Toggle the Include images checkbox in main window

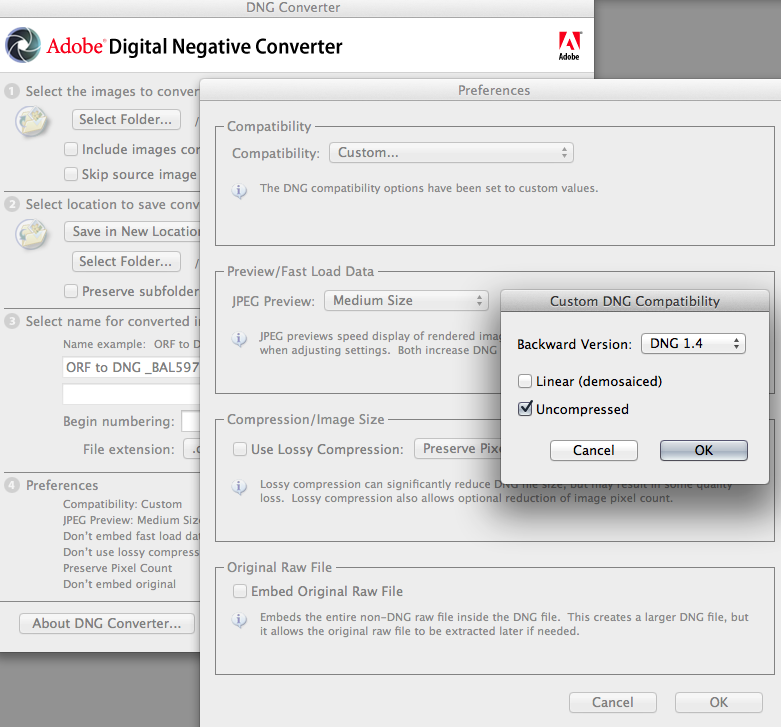[x=71, y=149]
